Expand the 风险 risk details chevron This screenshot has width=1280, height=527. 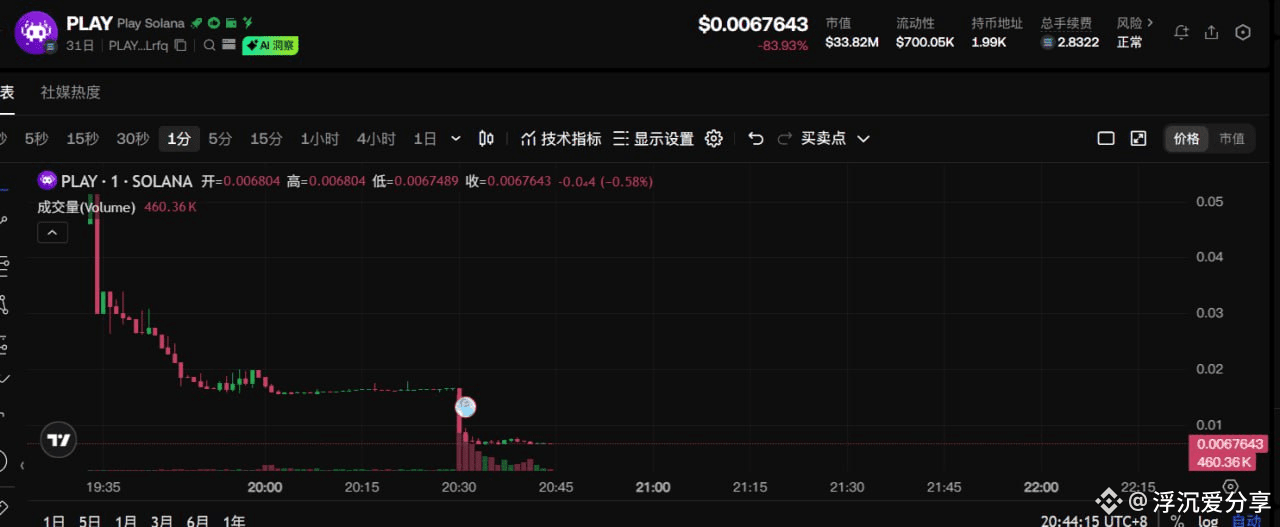click(1150, 22)
